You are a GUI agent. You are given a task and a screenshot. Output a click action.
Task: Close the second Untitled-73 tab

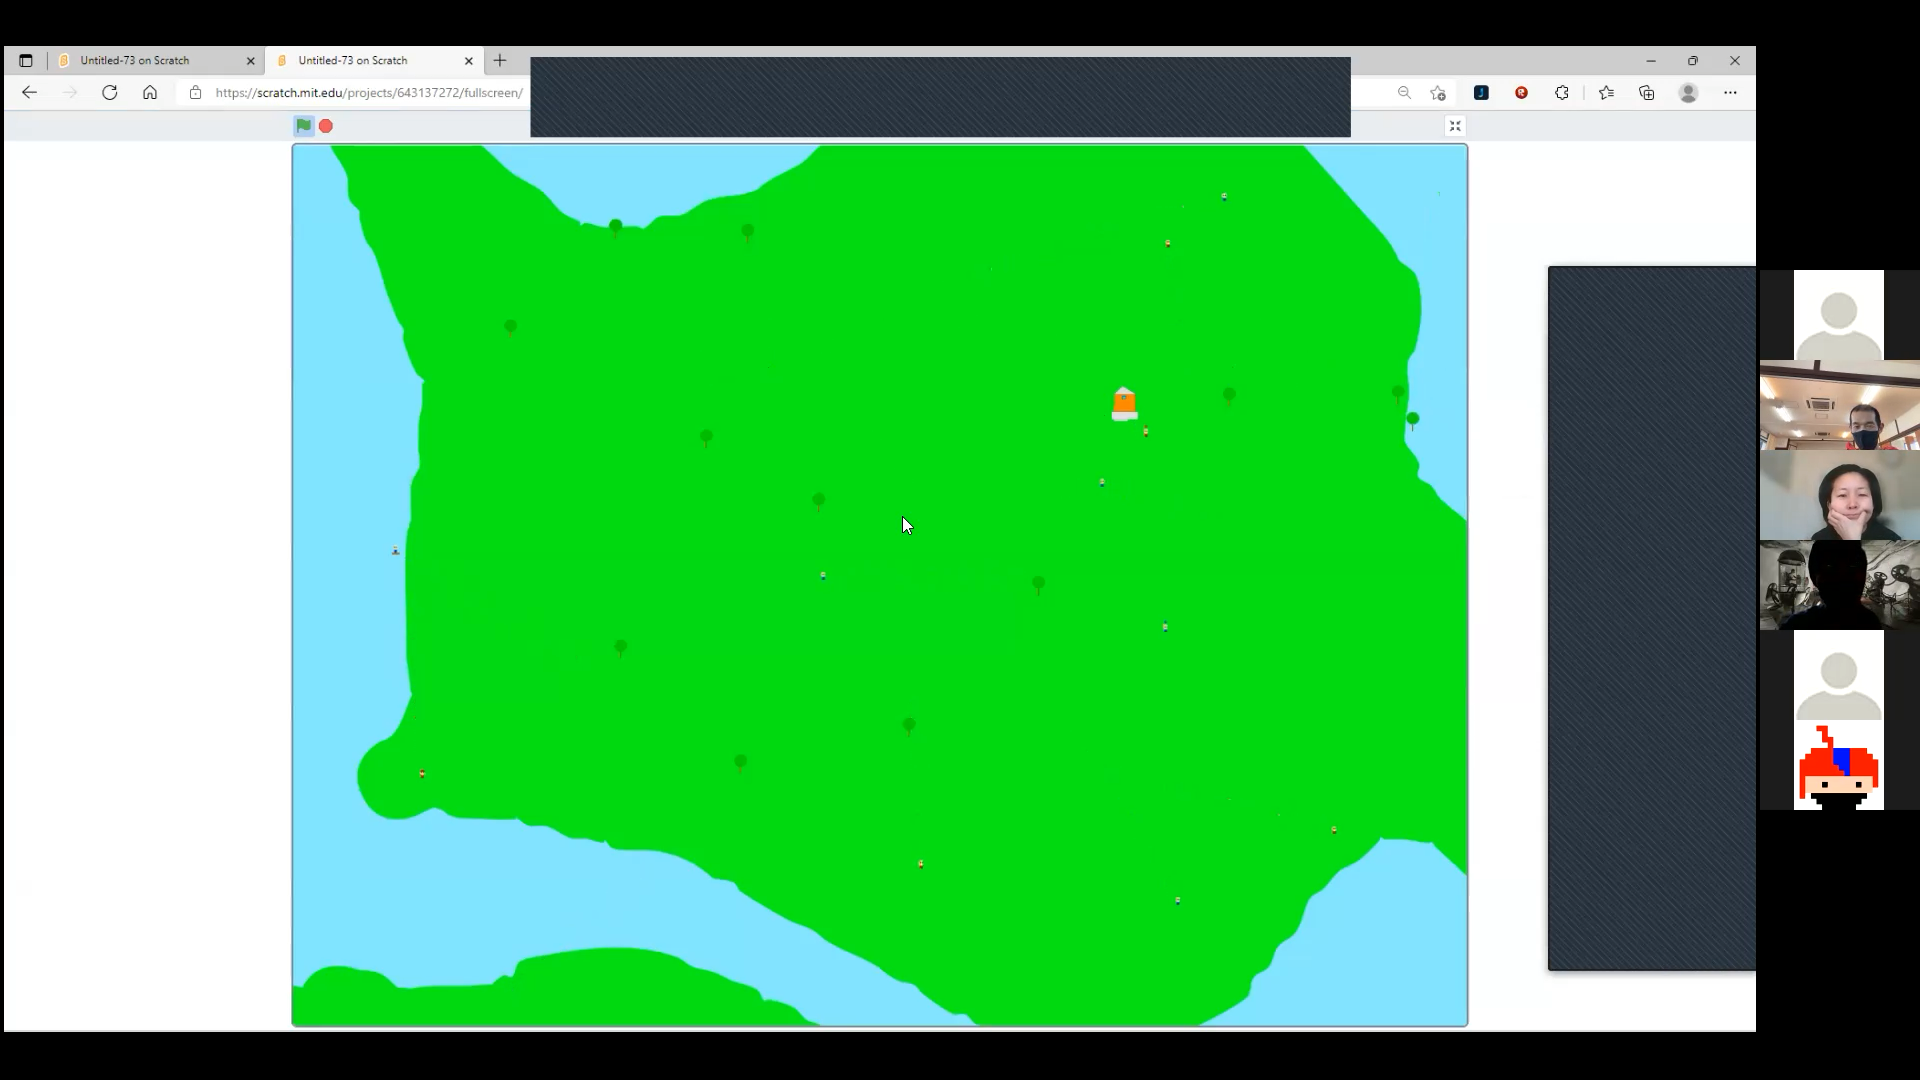[468, 60]
